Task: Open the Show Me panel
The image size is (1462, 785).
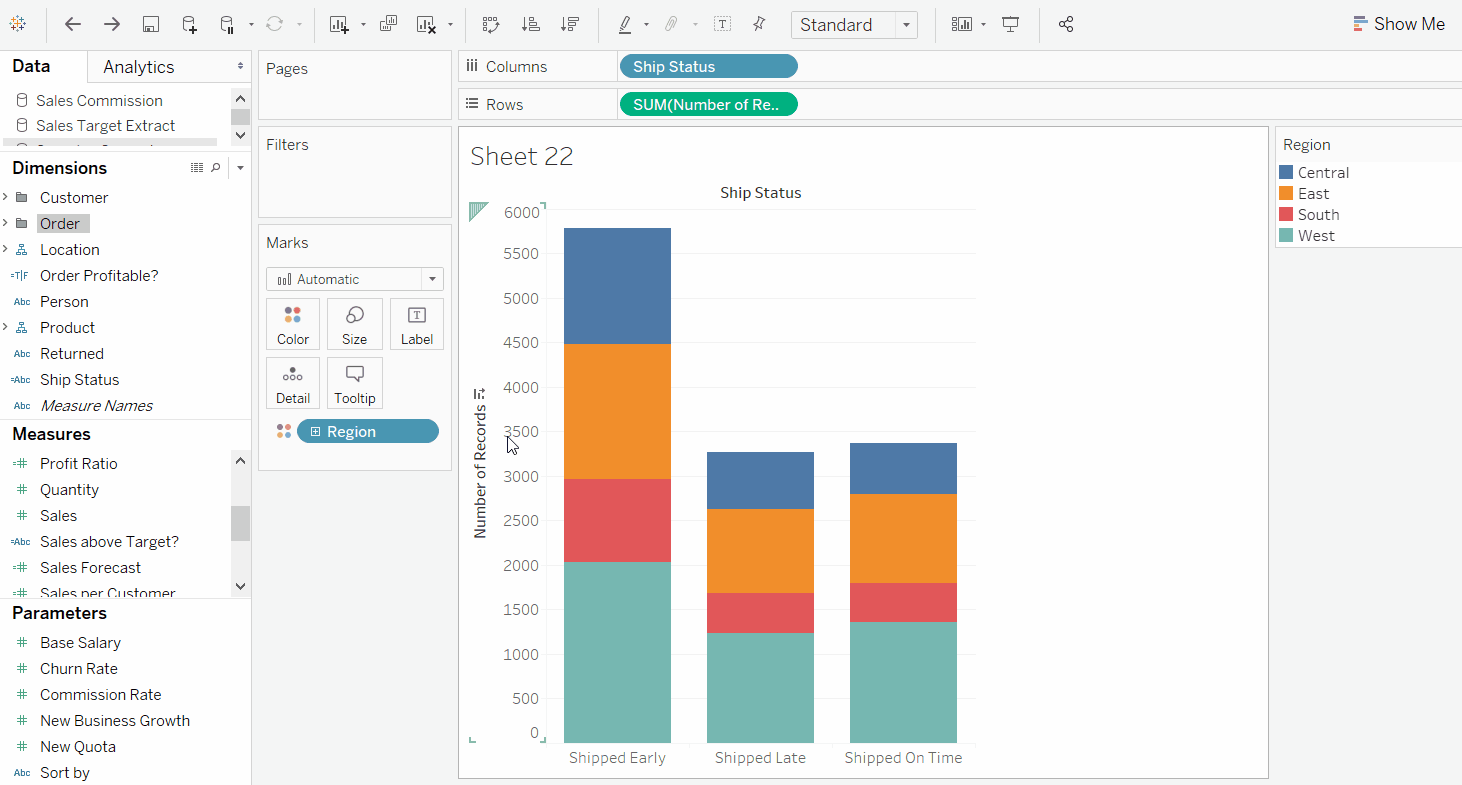Action: [x=1398, y=24]
